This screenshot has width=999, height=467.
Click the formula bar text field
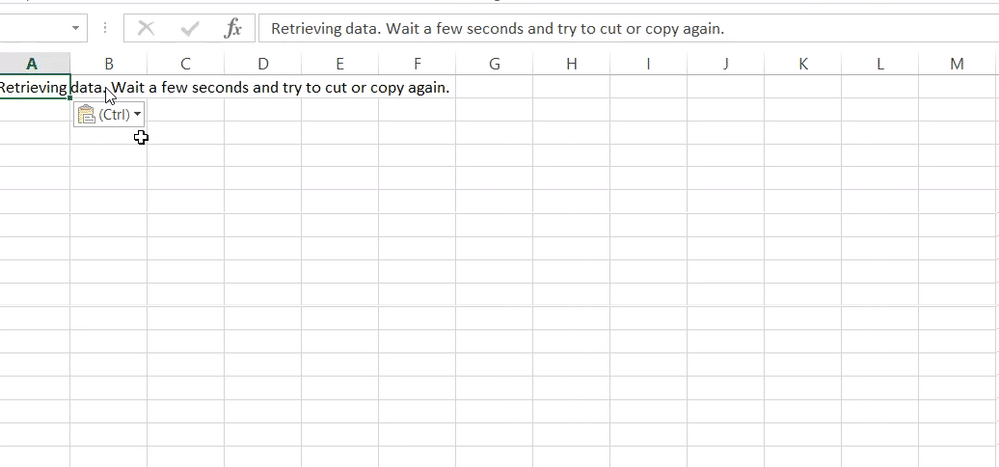(x=628, y=29)
